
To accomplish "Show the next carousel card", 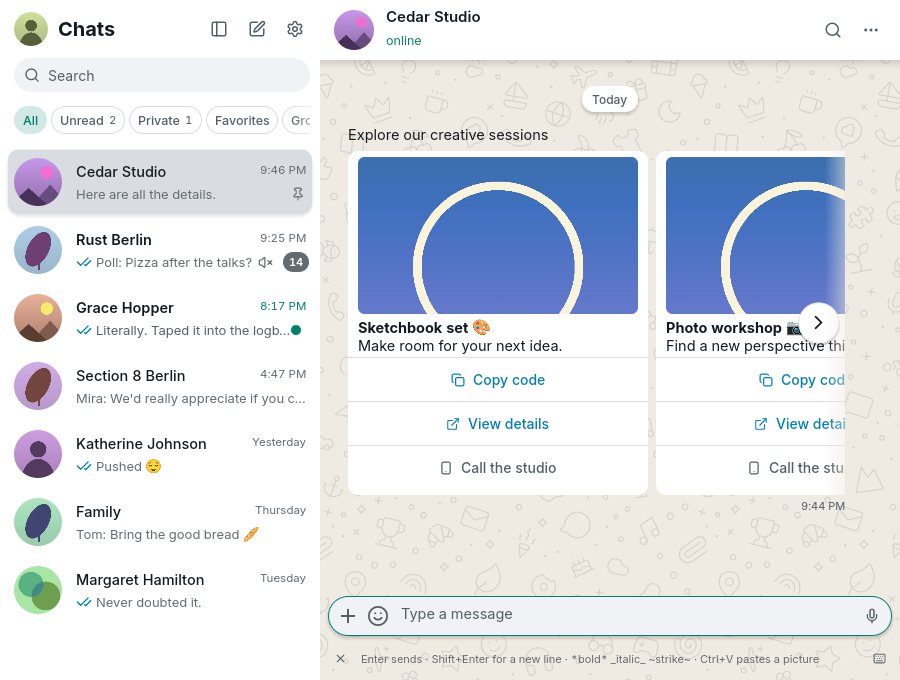I will (818, 322).
